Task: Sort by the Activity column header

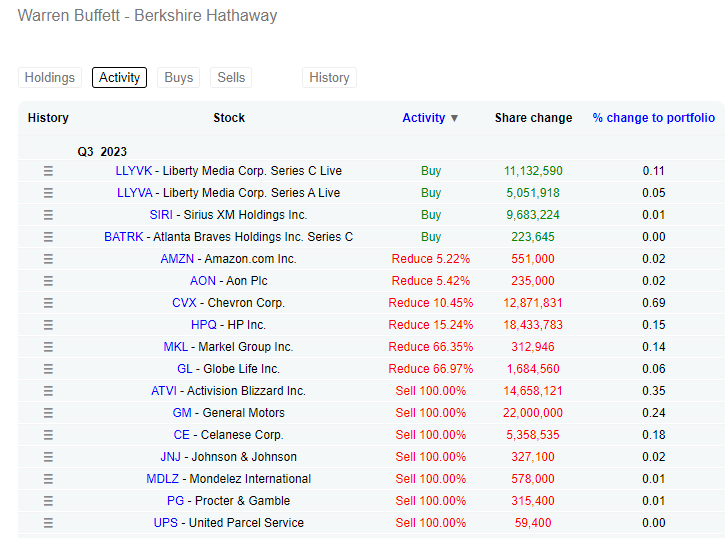Action: [430, 118]
